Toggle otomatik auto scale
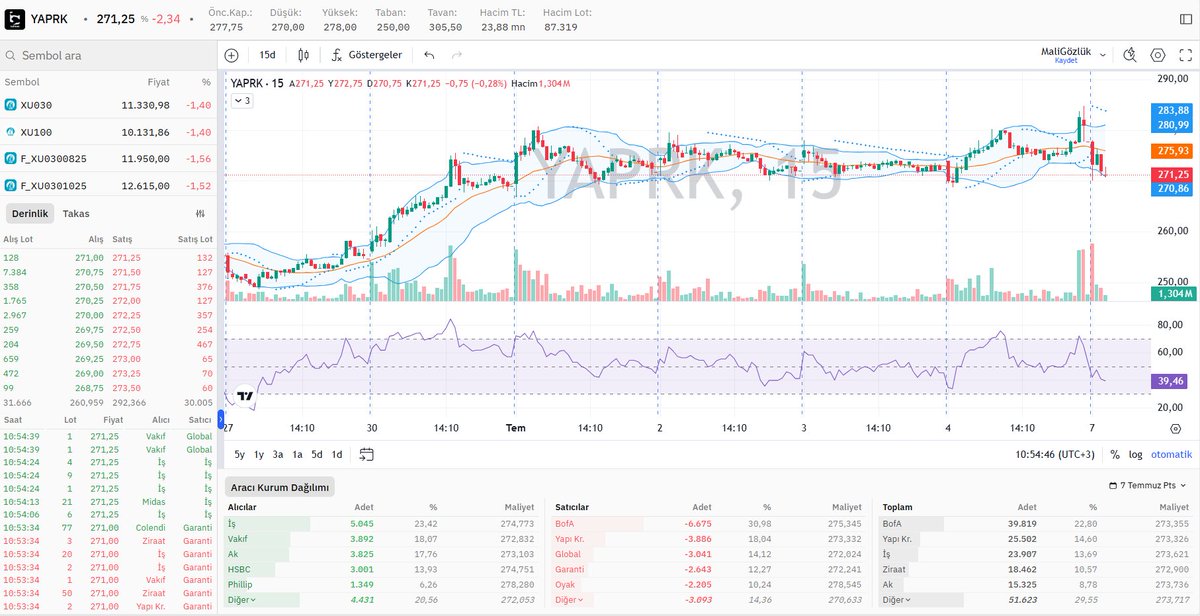This screenshot has width=1200, height=616. [x=1171, y=454]
